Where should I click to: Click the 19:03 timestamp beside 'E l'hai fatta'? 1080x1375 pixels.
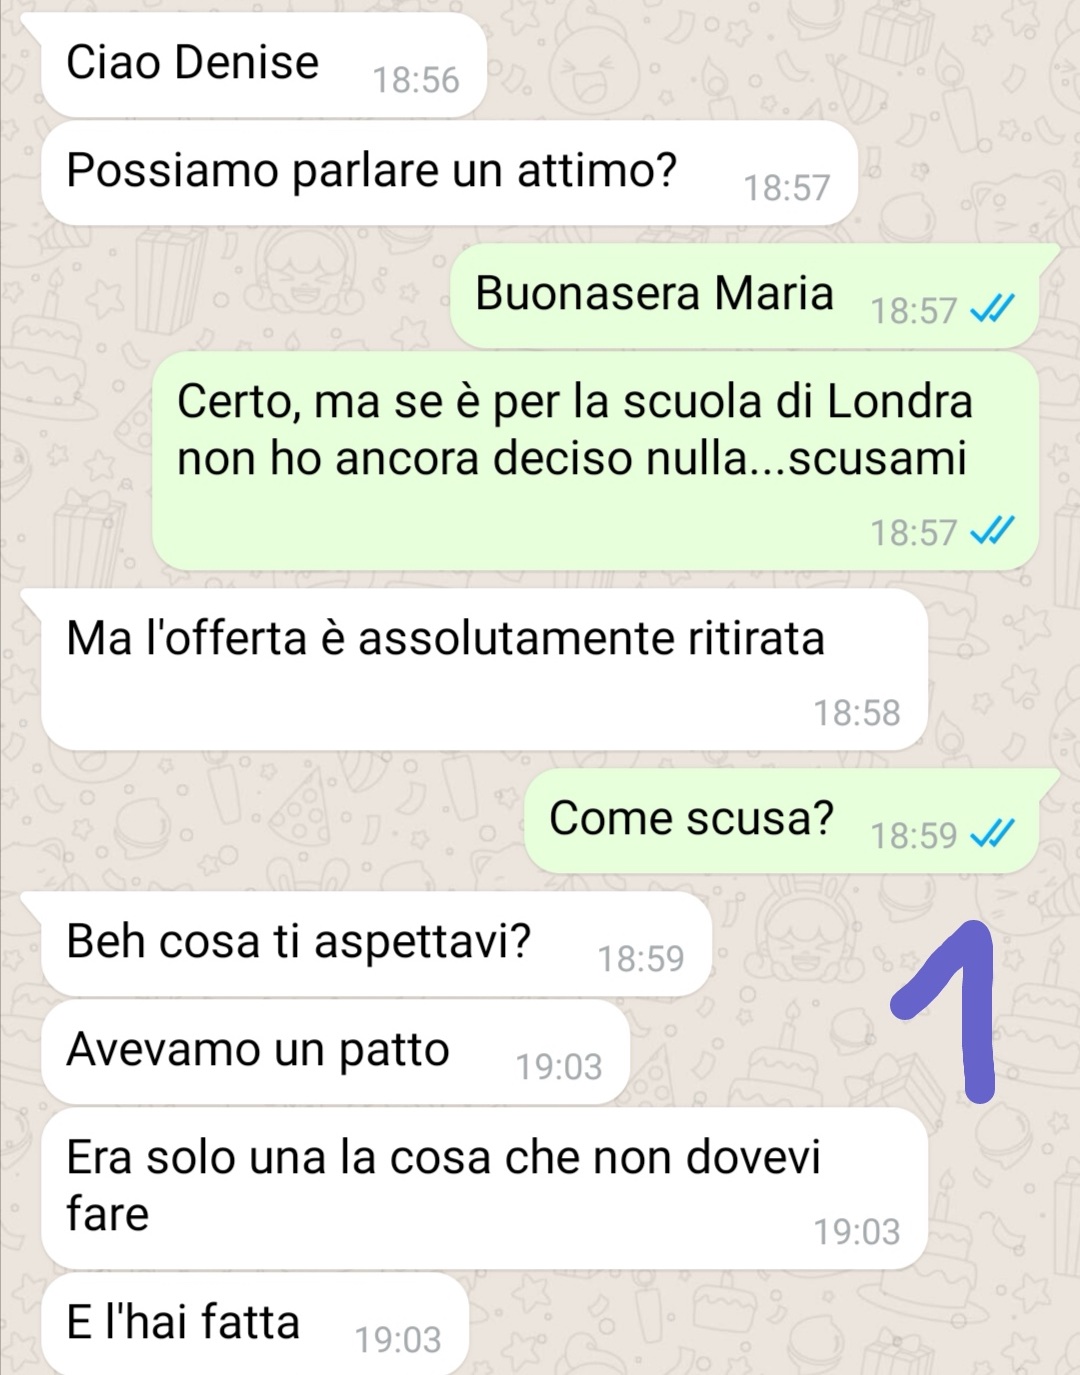coord(398,1340)
